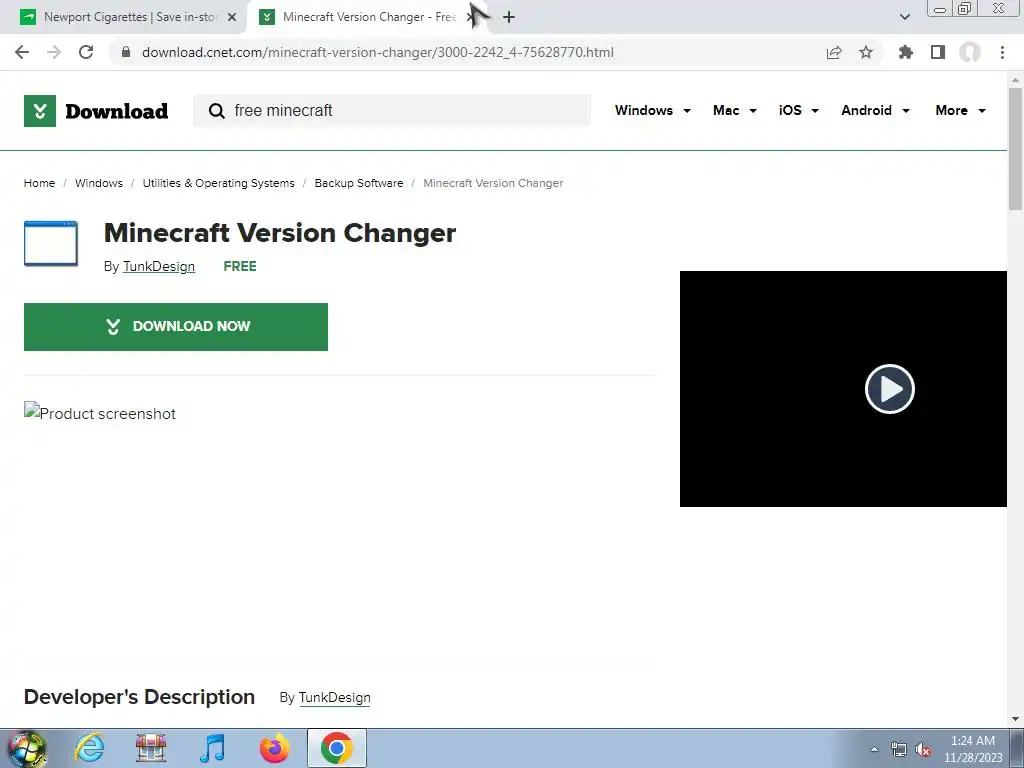Toggle Chrome side panel icon
This screenshot has width=1024, height=768.
(938, 52)
